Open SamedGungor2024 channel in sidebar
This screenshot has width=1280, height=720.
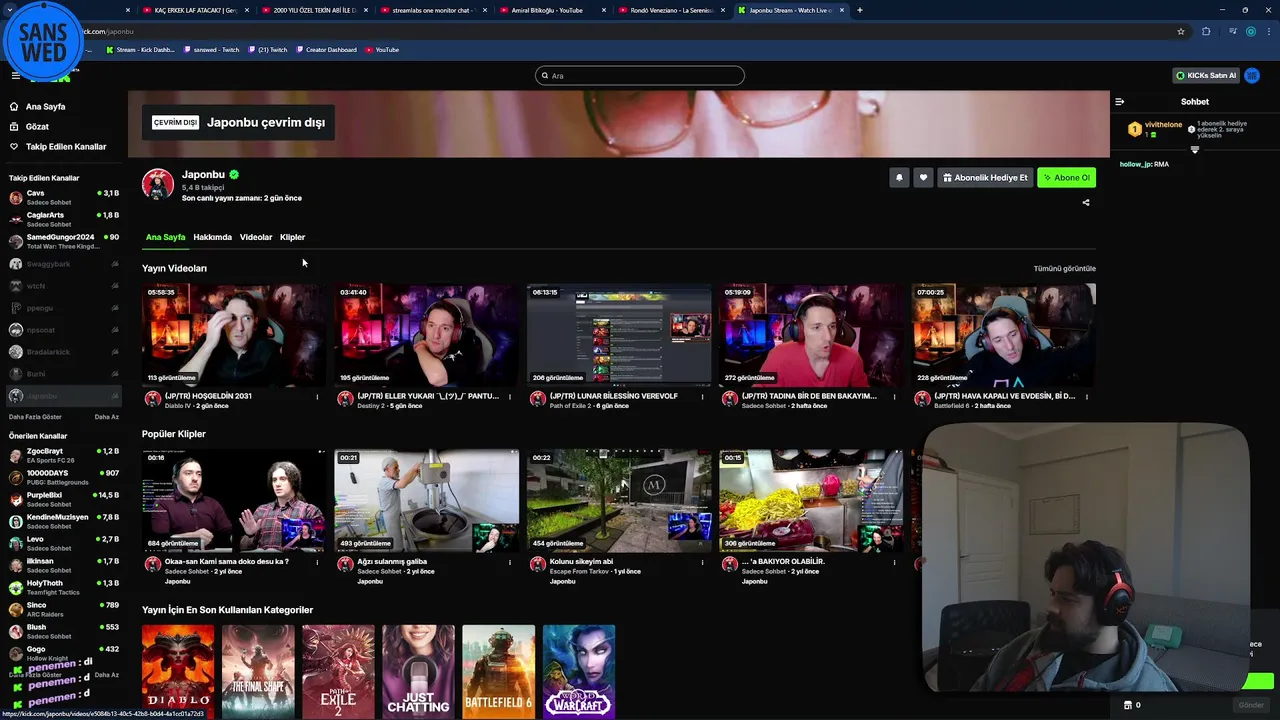64,241
